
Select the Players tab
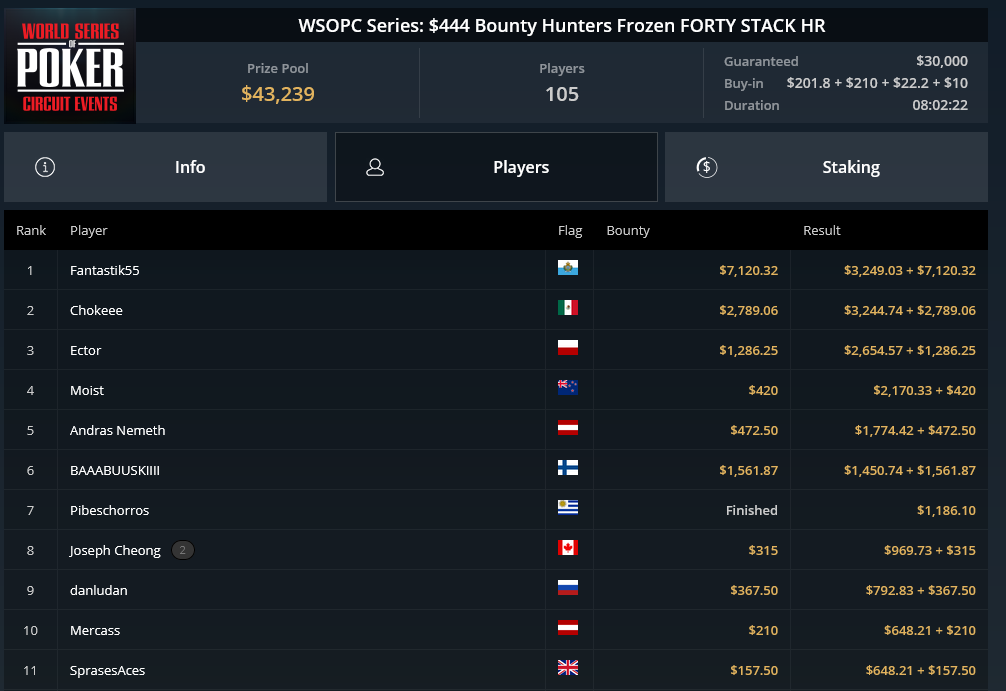496,167
